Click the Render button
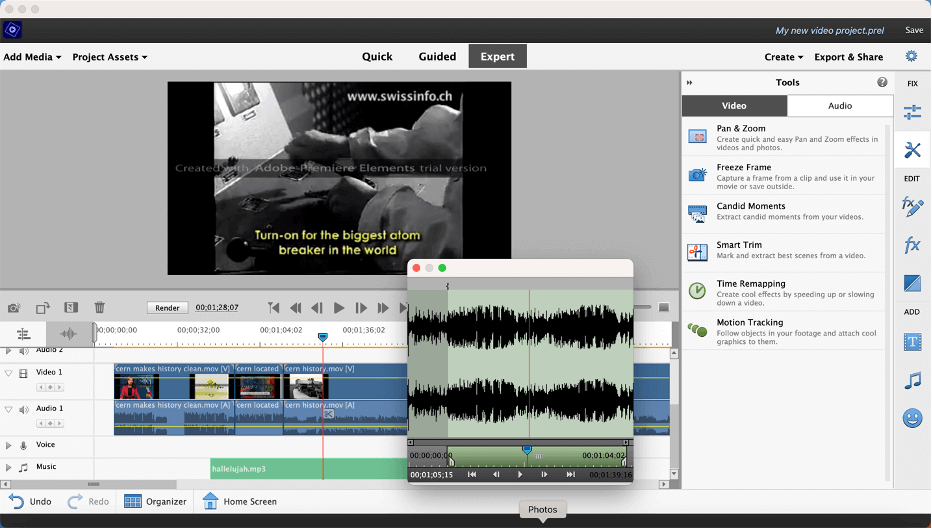 (x=167, y=308)
